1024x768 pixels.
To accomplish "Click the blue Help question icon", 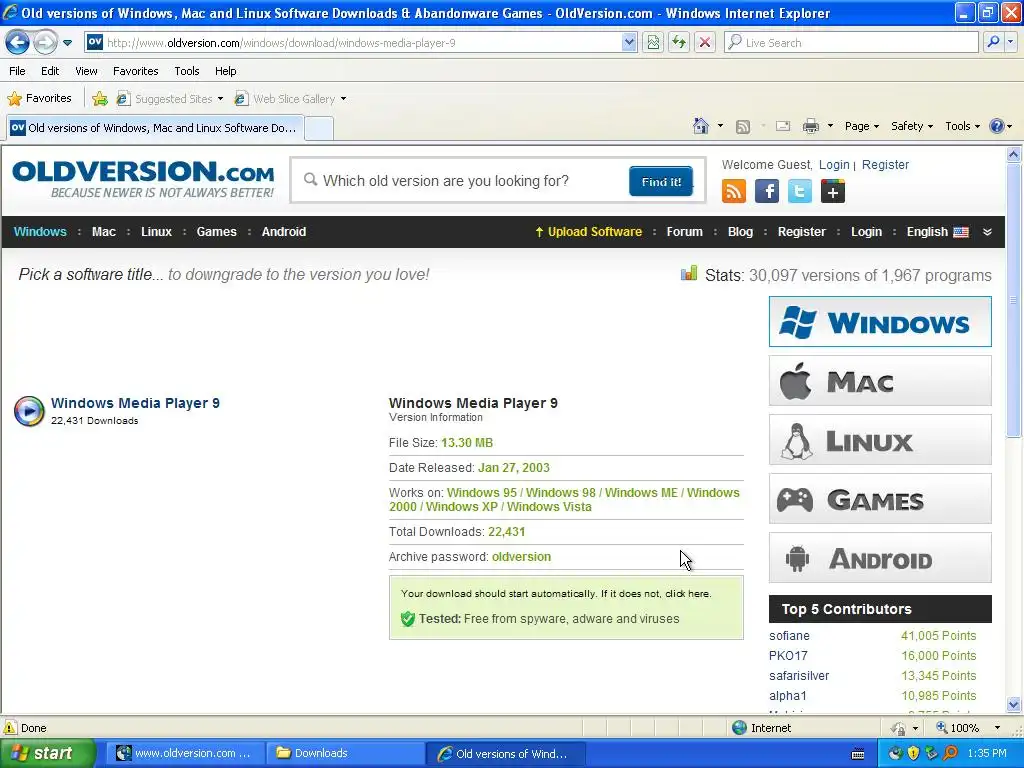I will [997, 126].
